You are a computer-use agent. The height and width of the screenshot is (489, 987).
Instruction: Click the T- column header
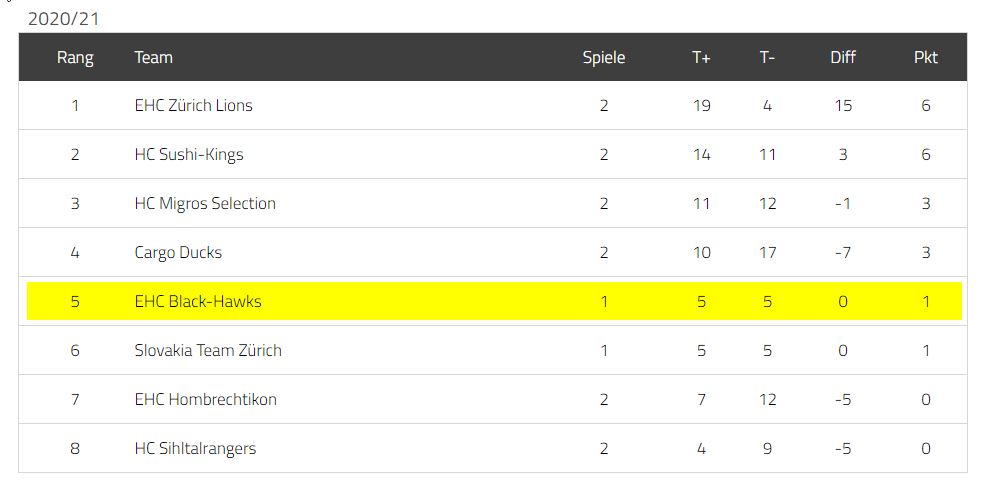click(x=767, y=58)
